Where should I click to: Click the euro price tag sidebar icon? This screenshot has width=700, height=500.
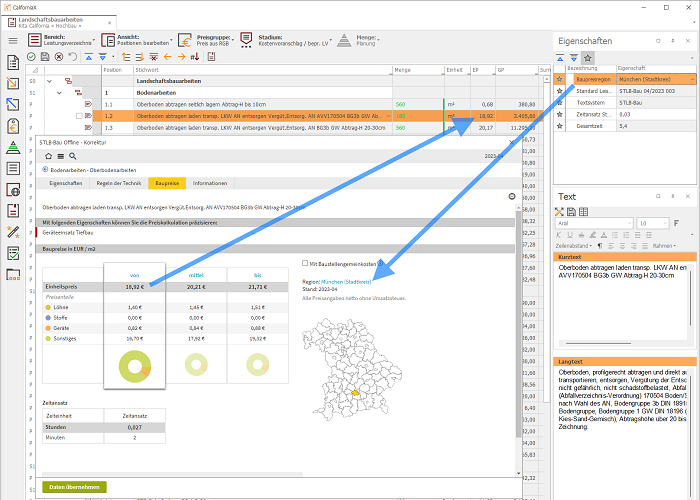[13, 126]
